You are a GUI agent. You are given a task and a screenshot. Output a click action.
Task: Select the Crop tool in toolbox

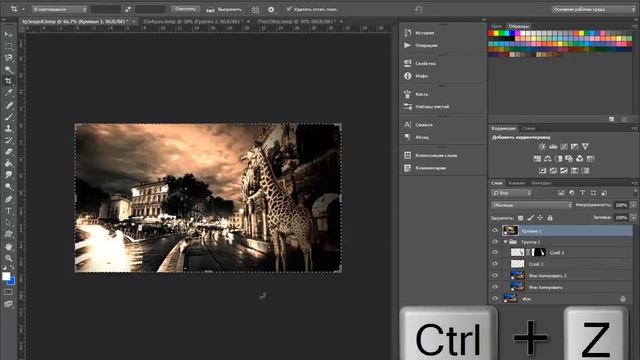tap(9, 81)
